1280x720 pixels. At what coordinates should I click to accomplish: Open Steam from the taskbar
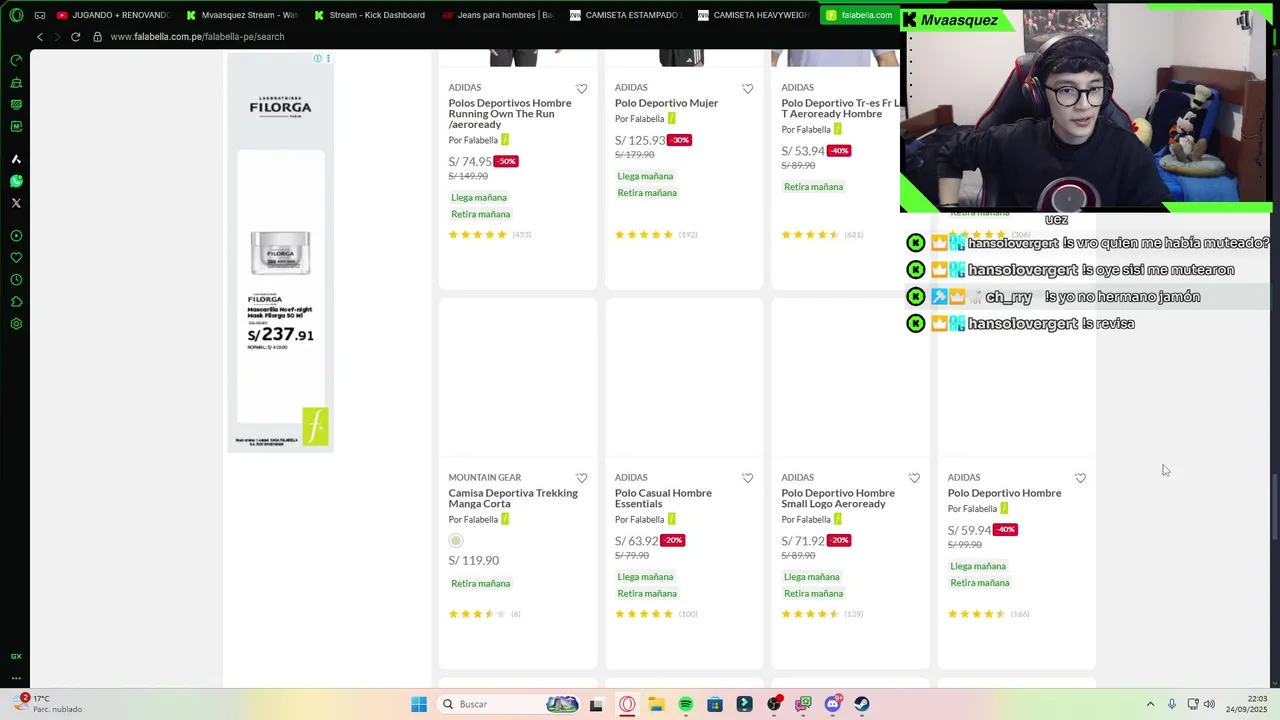pyautogui.click(x=862, y=704)
